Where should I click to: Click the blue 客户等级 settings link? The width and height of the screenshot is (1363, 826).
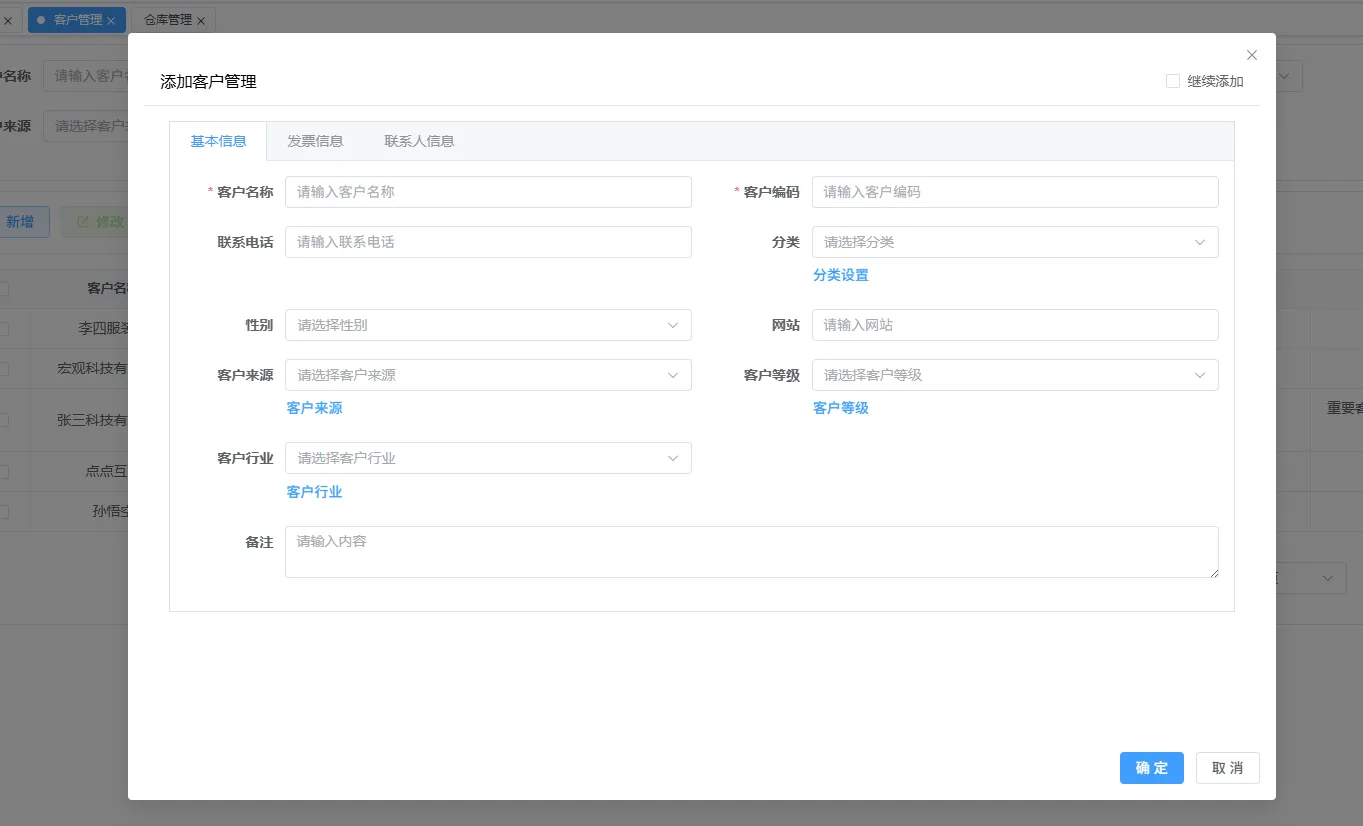point(840,408)
